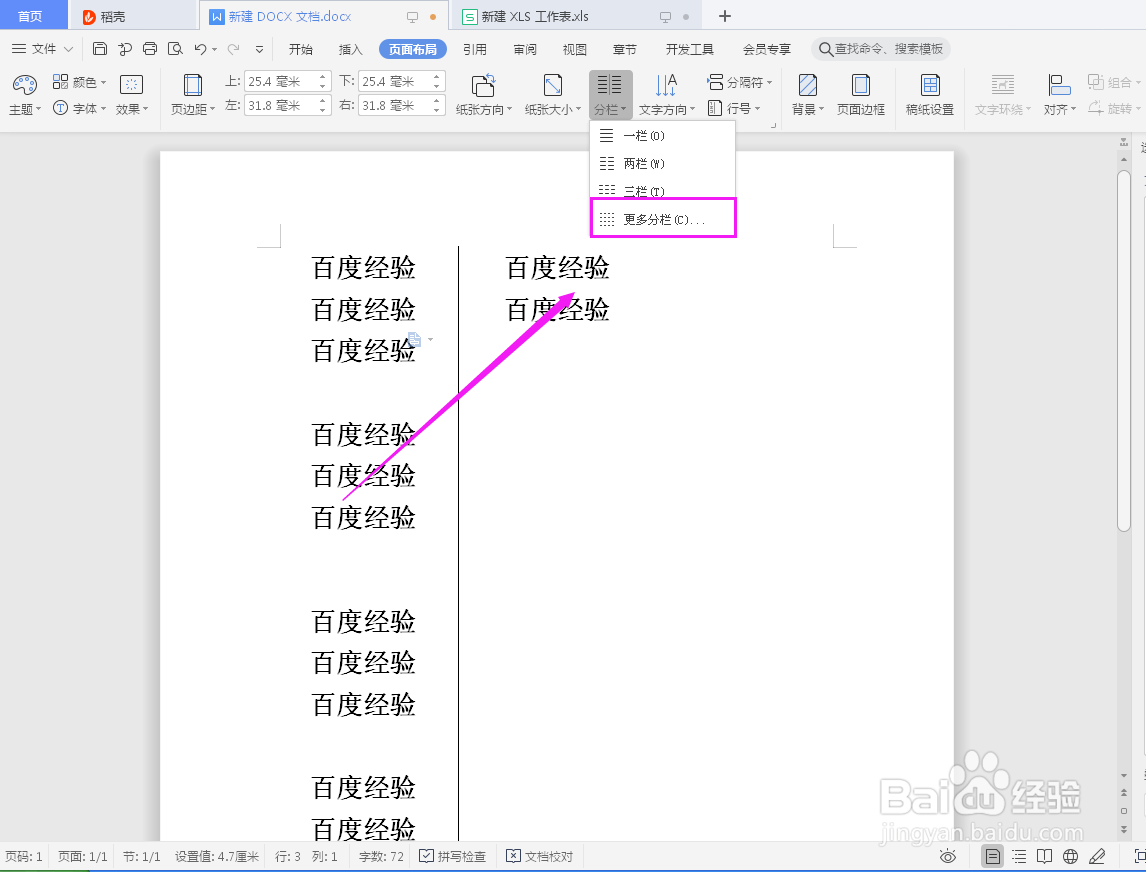The image size is (1146, 872).
Task: Open Print Preview icon
Action: (x=175, y=49)
